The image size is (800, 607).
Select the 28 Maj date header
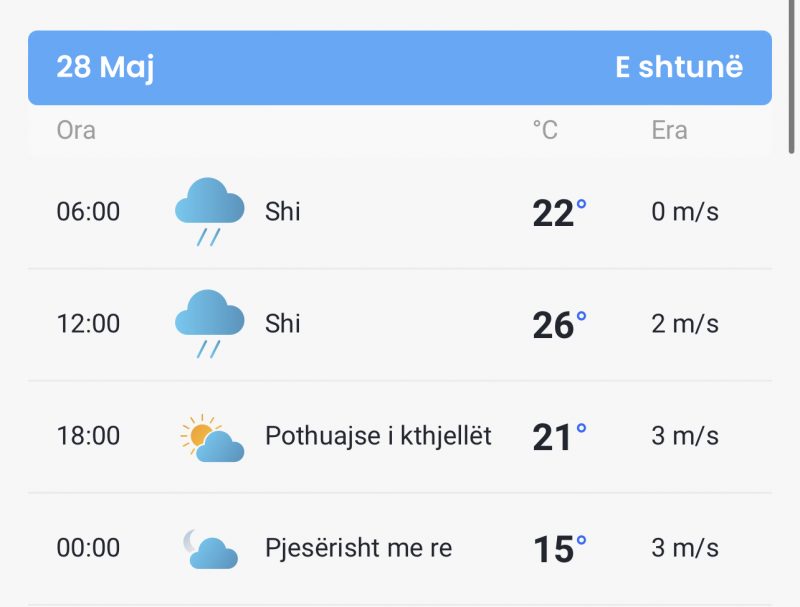[105, 67]
